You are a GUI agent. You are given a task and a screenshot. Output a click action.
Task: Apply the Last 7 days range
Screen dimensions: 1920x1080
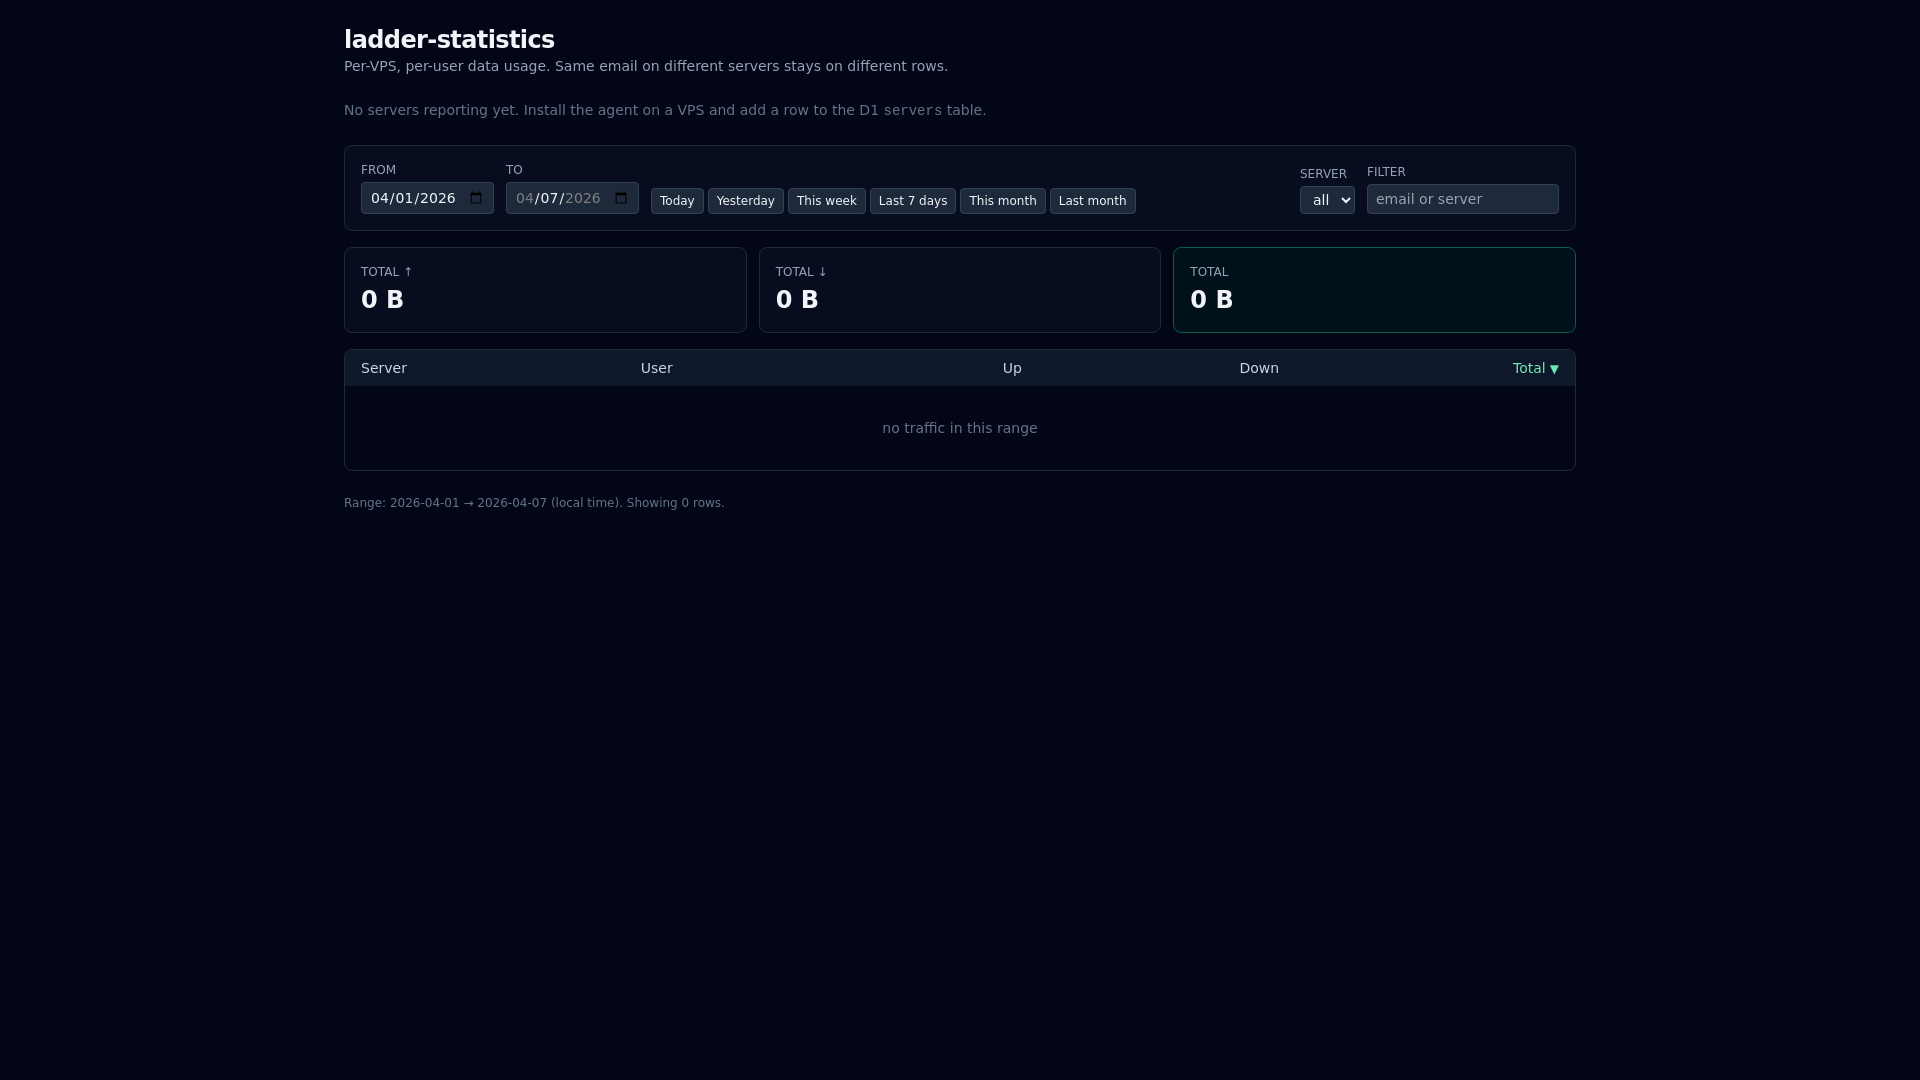(913, 201)
